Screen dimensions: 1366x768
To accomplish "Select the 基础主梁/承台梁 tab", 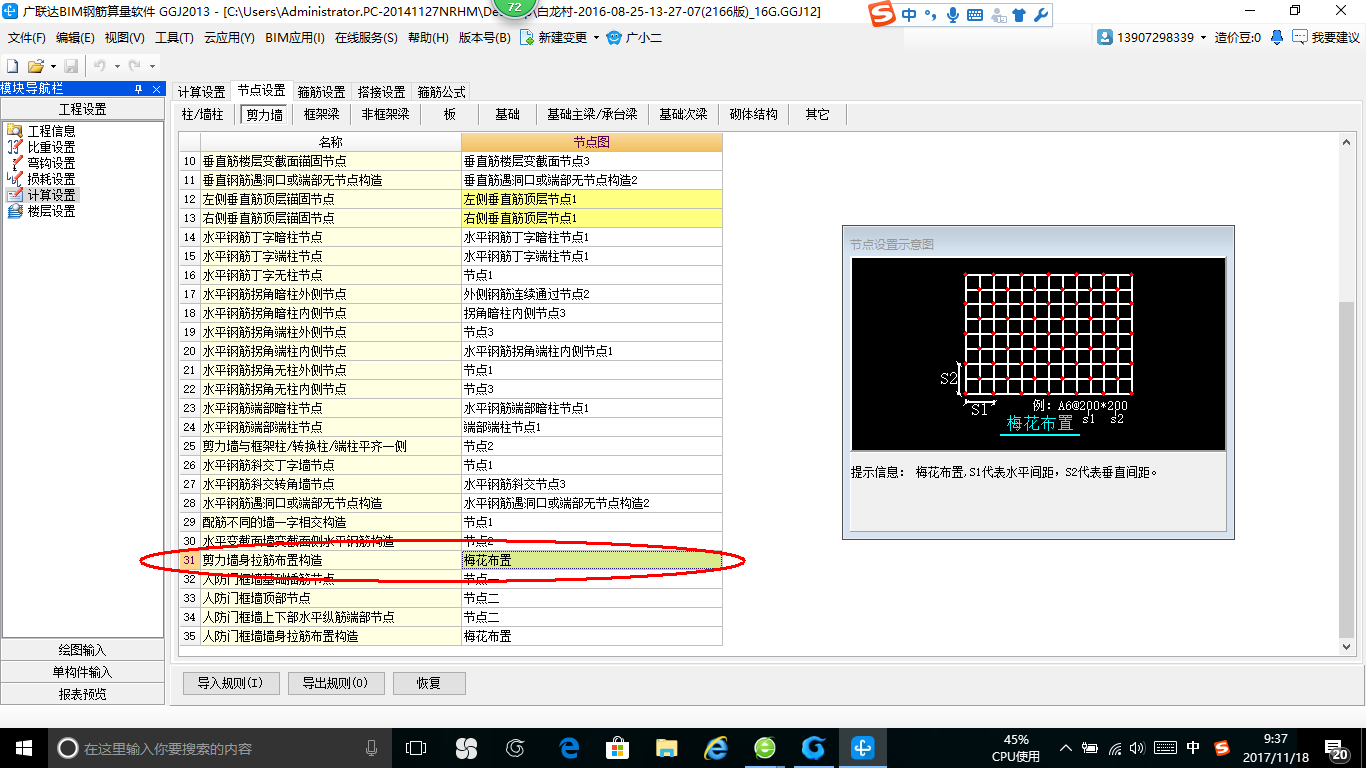I will point(592,114).
